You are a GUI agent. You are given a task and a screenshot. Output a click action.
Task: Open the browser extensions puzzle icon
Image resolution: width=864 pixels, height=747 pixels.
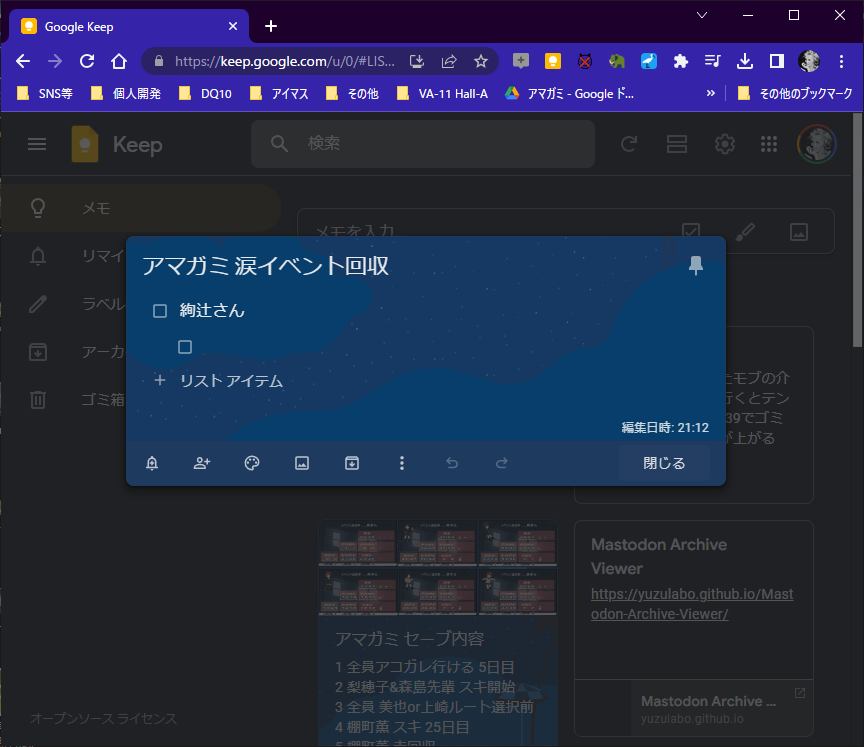pyautogui.click(x=681, y=61)
